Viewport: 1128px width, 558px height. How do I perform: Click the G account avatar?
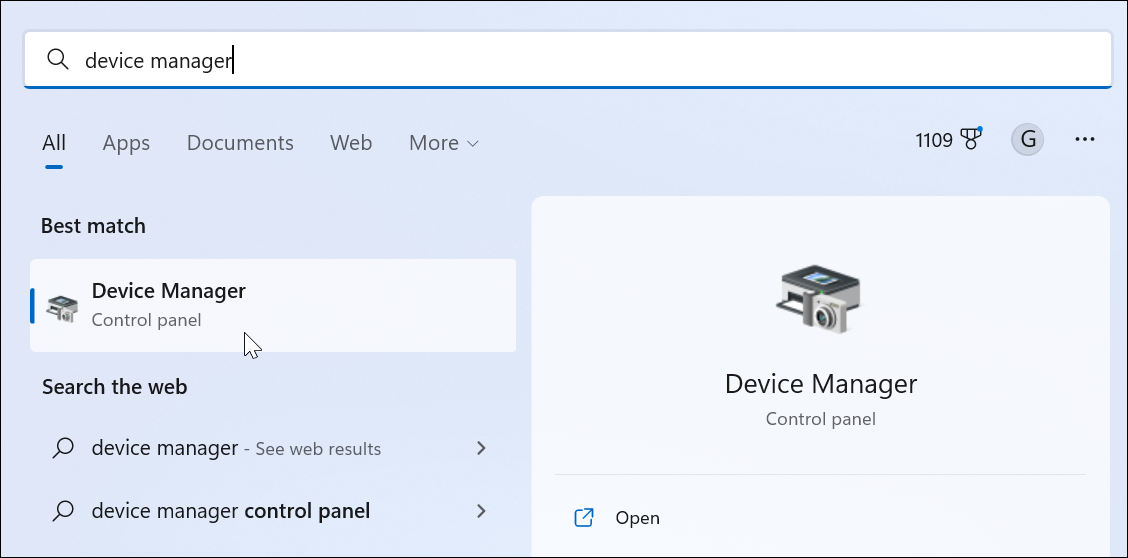pos(1027,140)
